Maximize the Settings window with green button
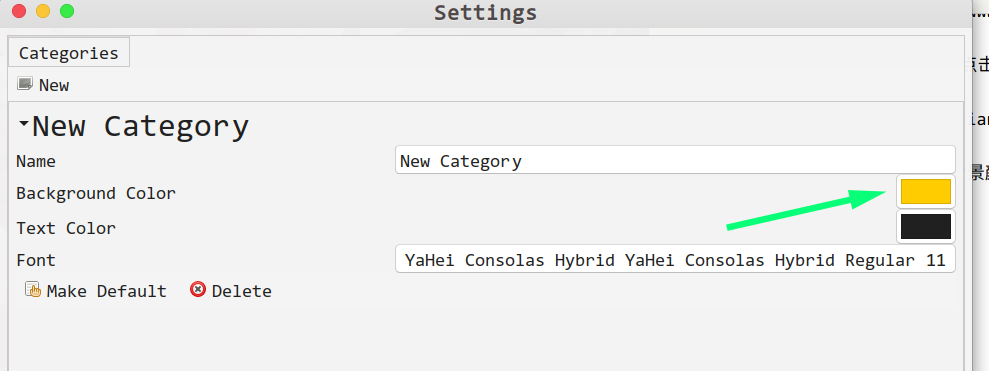989x371 pixels. click(67, 11)
